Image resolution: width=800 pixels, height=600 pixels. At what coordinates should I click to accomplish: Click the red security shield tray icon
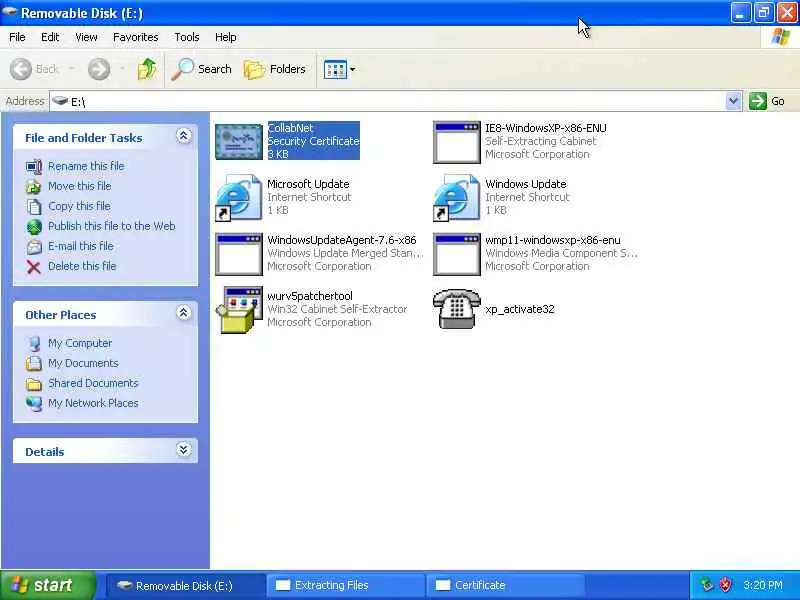point(725,585)
